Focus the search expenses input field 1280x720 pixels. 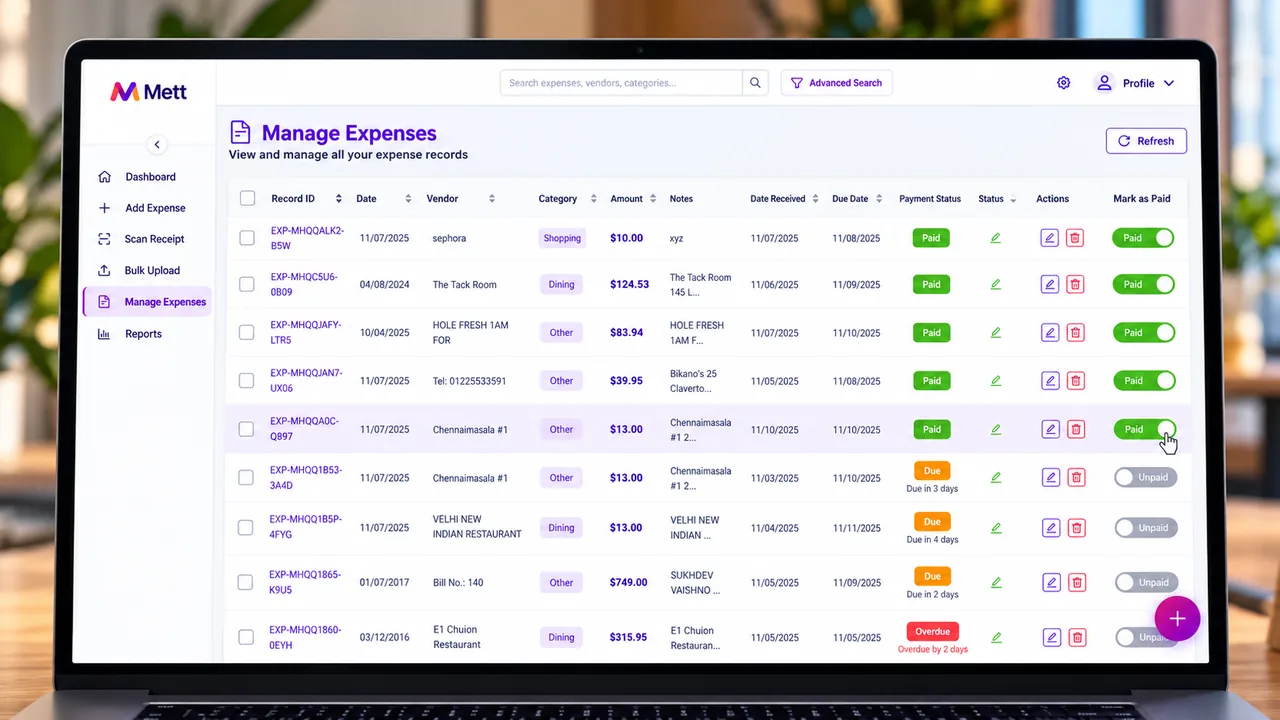click(x=621, y=83)
